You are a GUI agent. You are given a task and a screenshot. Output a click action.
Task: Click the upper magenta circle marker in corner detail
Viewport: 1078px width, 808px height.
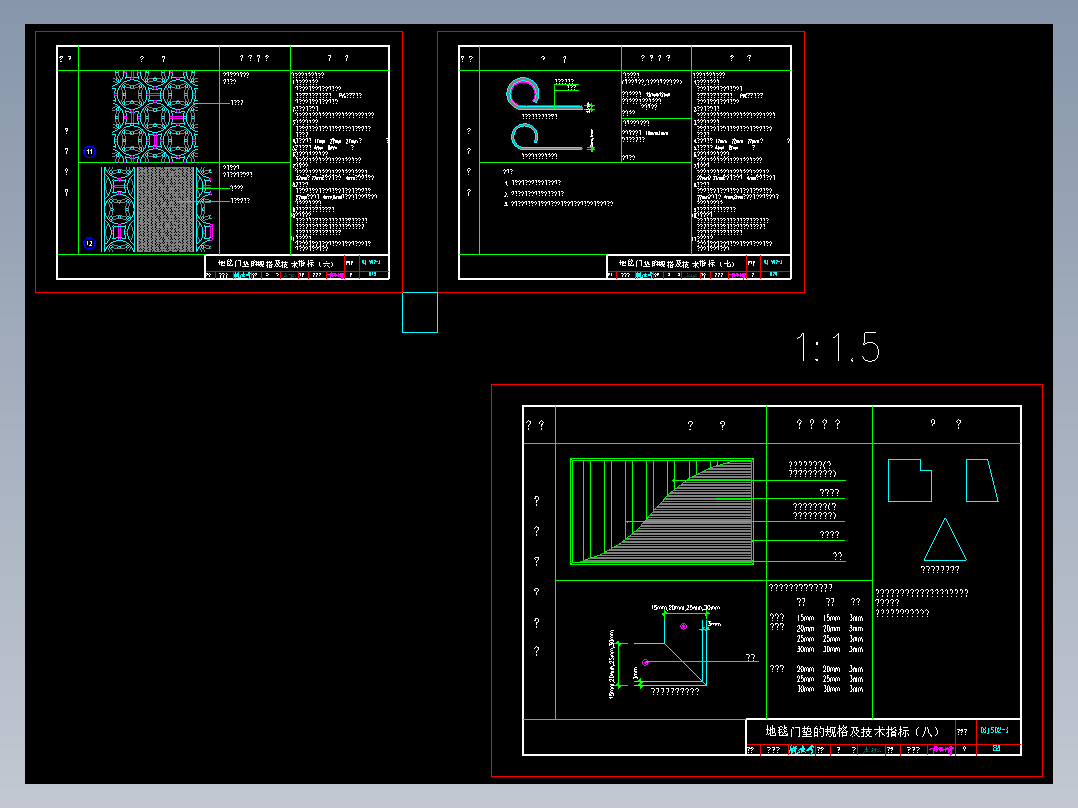coord(683,626)
